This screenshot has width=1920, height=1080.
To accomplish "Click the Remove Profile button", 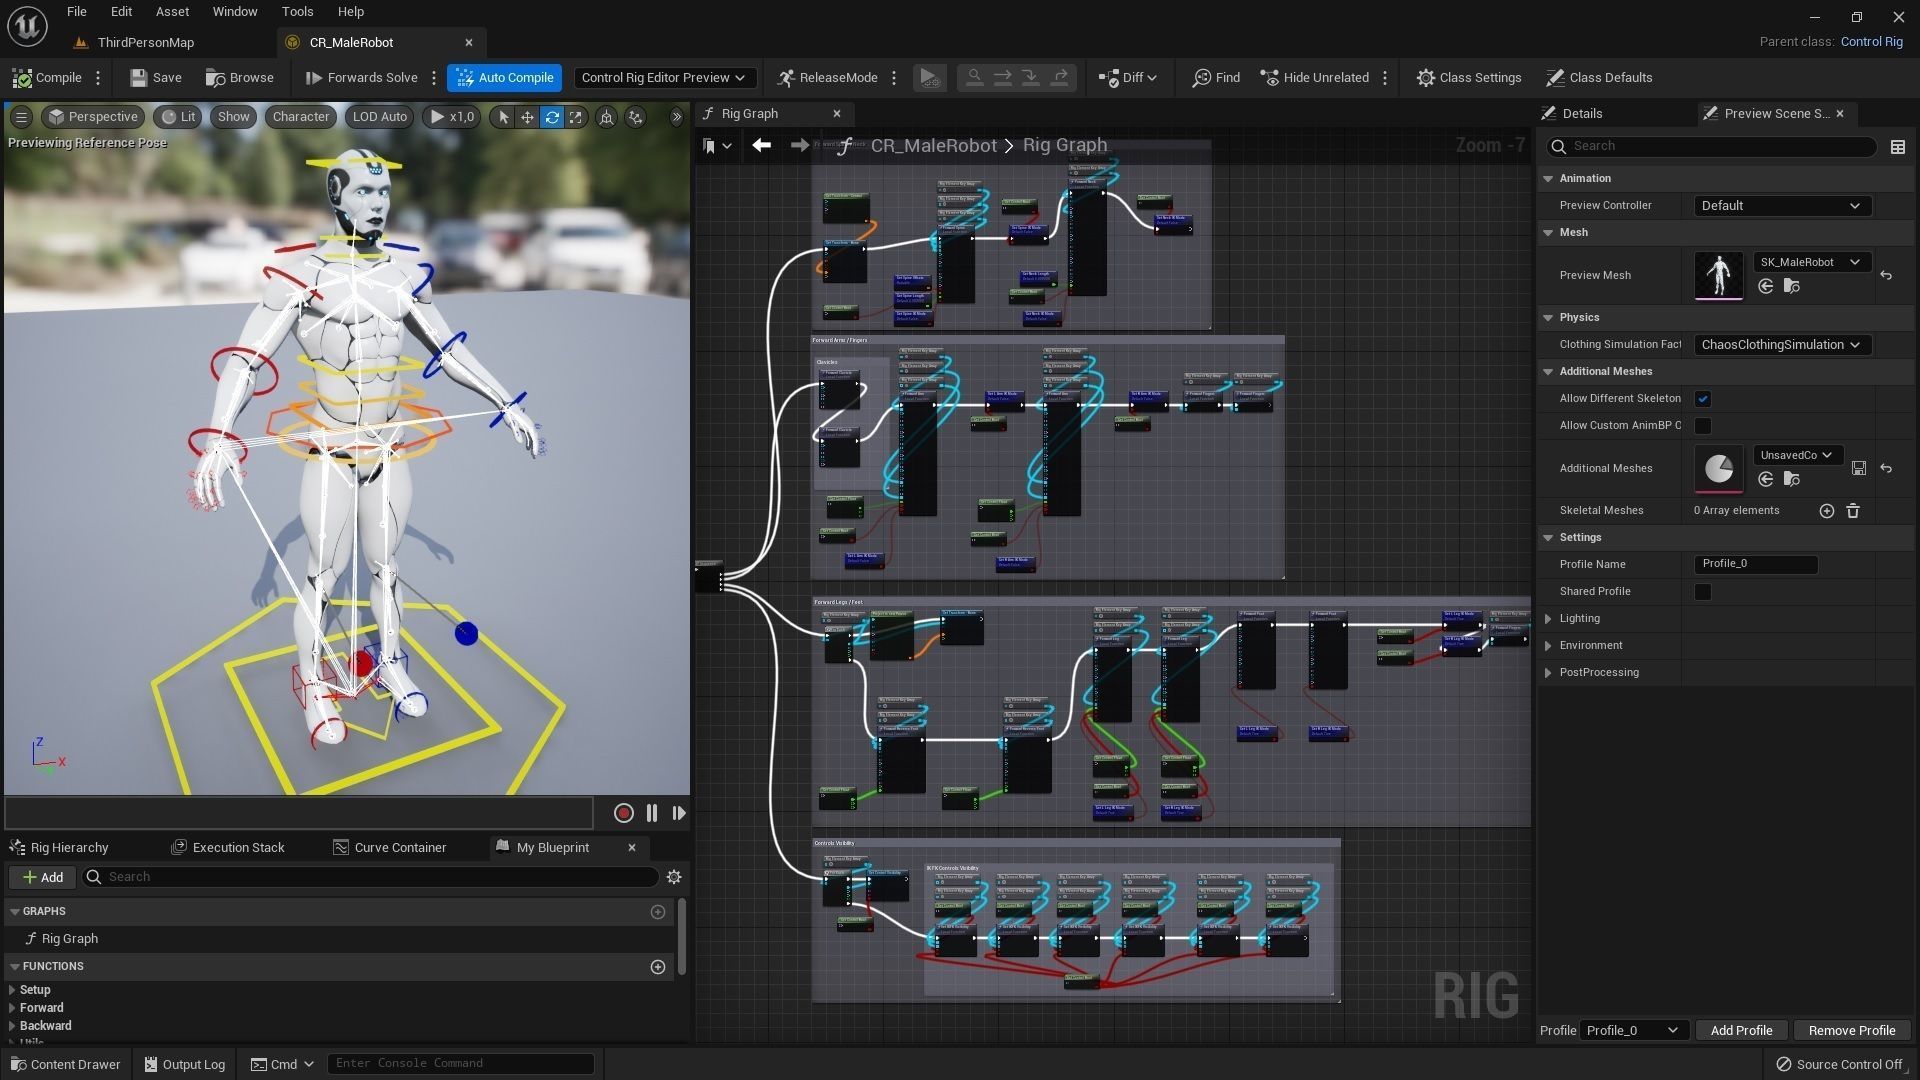I will 1851,1030.
